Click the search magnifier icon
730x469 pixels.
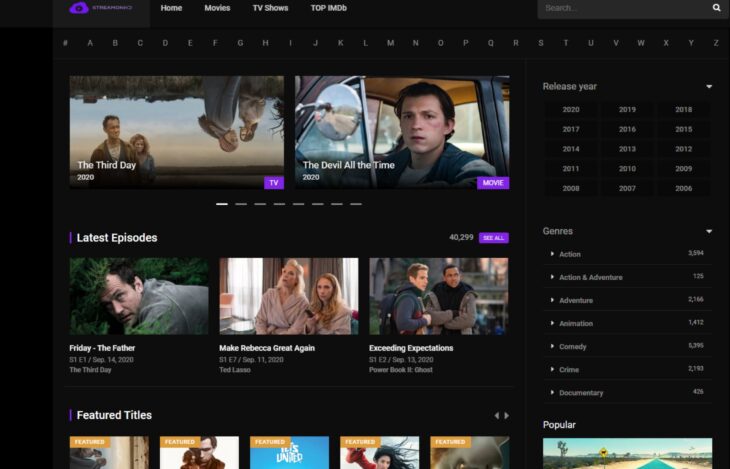click(716, 8)
